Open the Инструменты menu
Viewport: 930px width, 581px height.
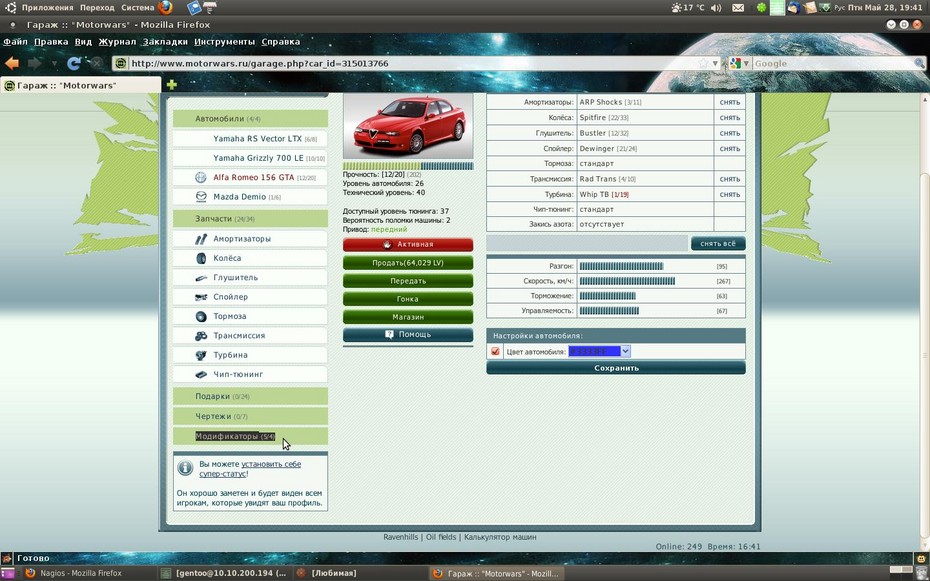pyautogui.click(x=224, y=42)
